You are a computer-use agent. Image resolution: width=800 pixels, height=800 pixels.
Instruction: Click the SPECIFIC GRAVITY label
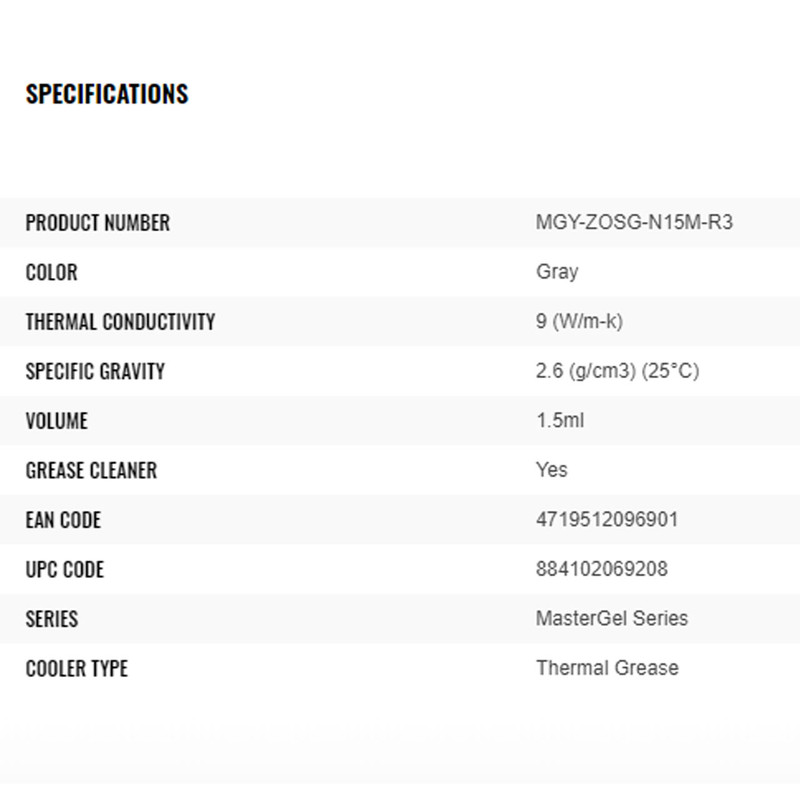click(x=95, y=371)
